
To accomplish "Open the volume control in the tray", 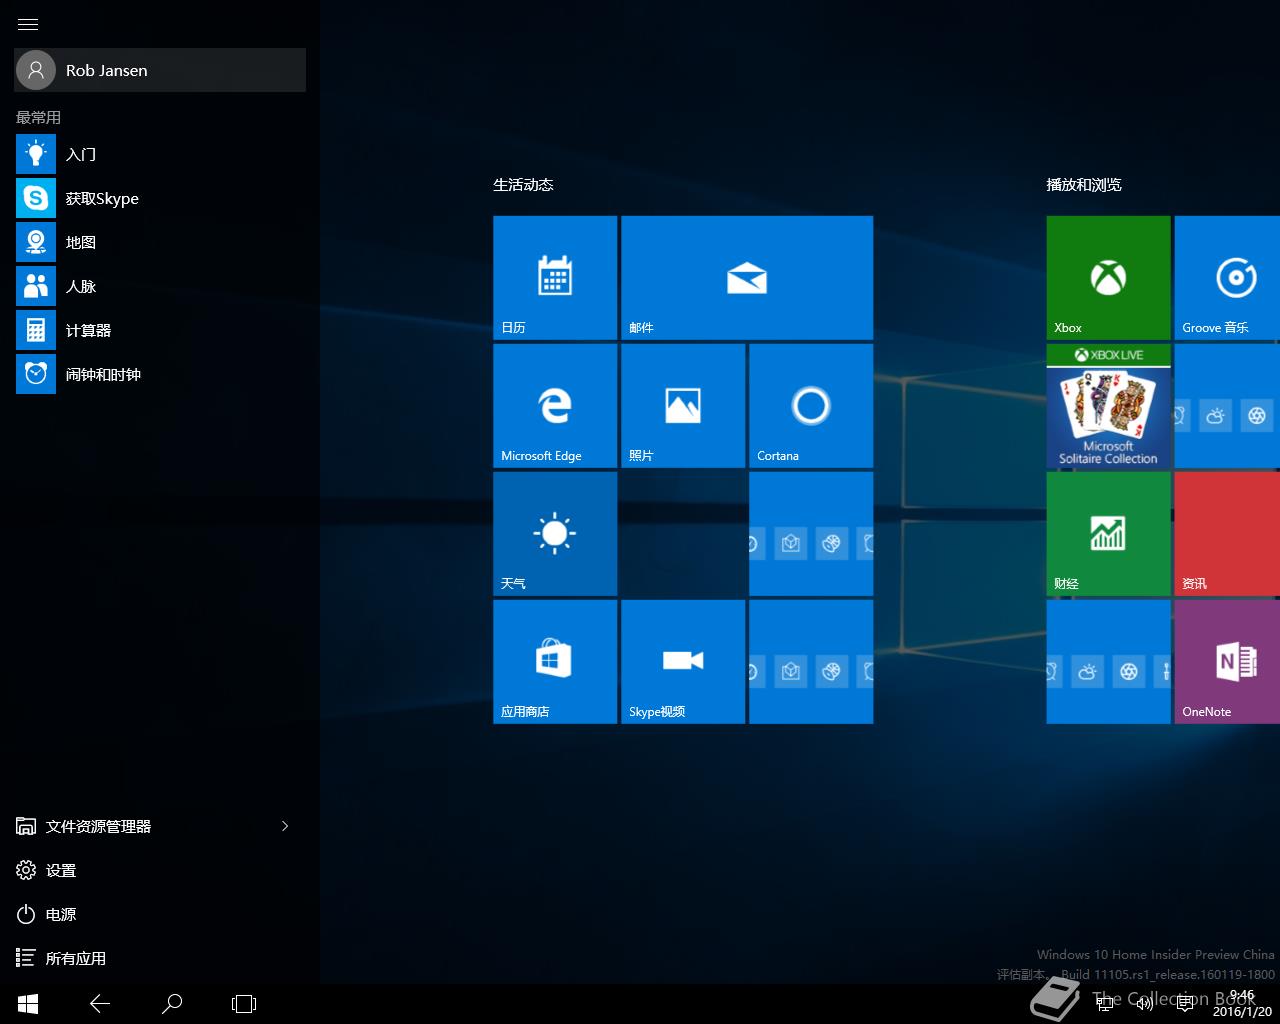I will coord(1145,1003).
